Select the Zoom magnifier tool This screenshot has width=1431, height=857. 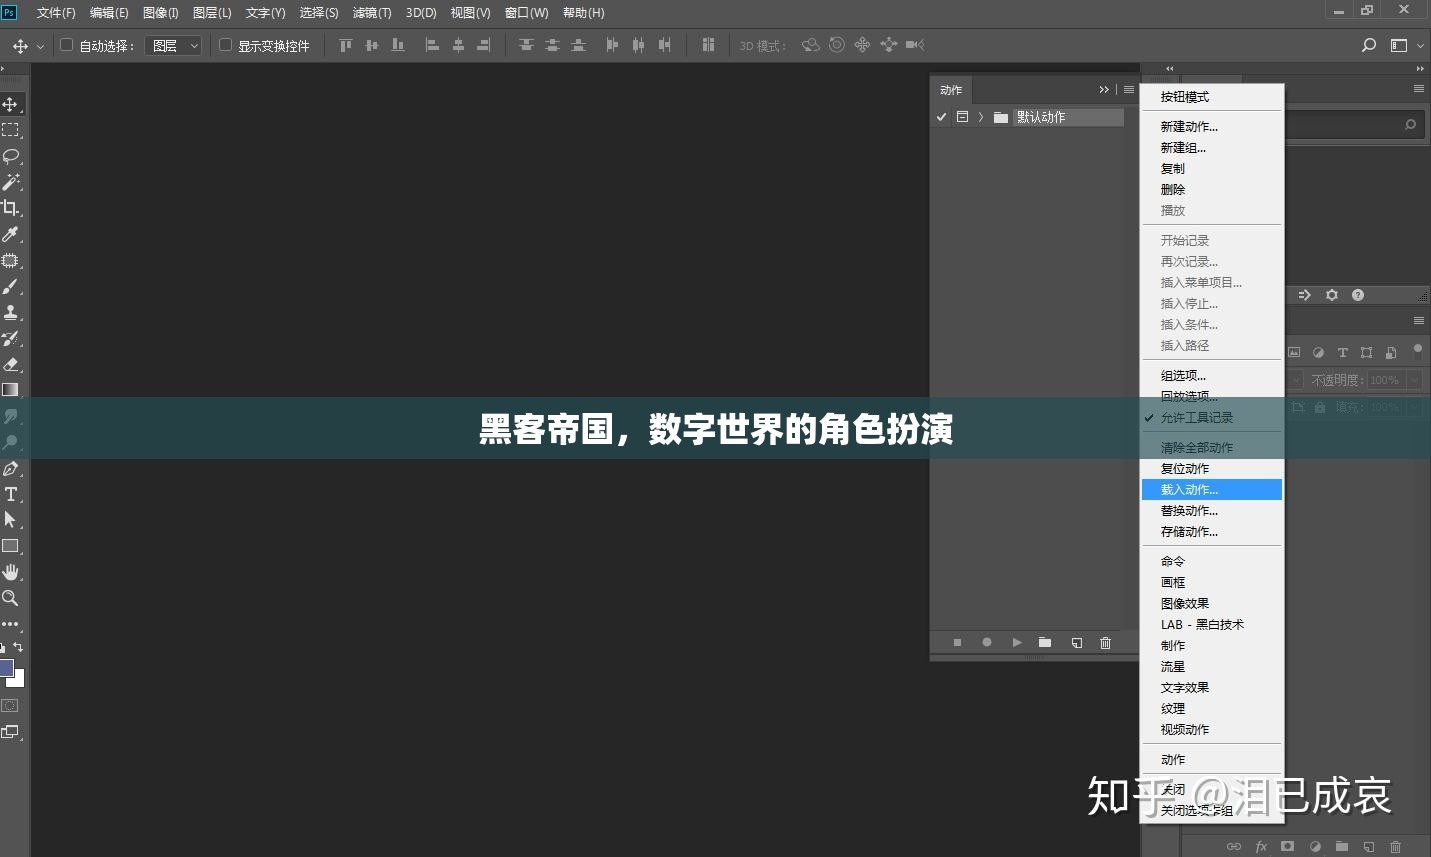click(10, 598)
